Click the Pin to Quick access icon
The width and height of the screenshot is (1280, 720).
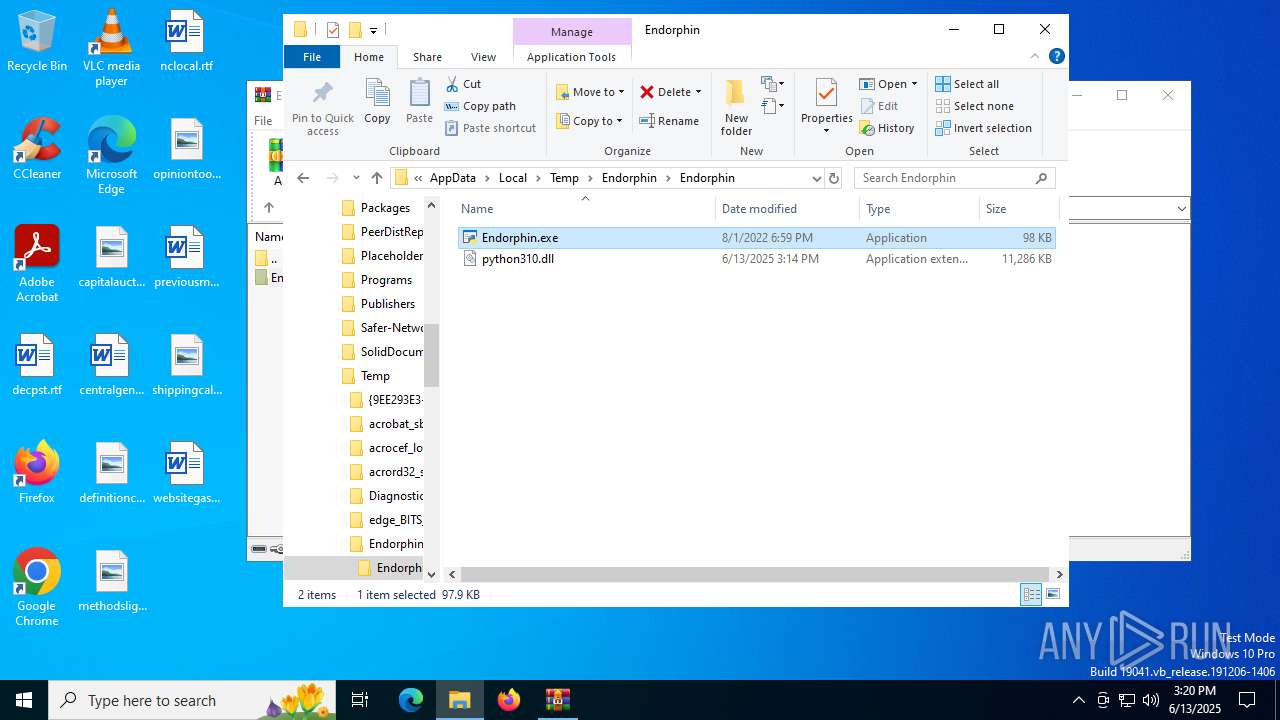tap(322, 95)
